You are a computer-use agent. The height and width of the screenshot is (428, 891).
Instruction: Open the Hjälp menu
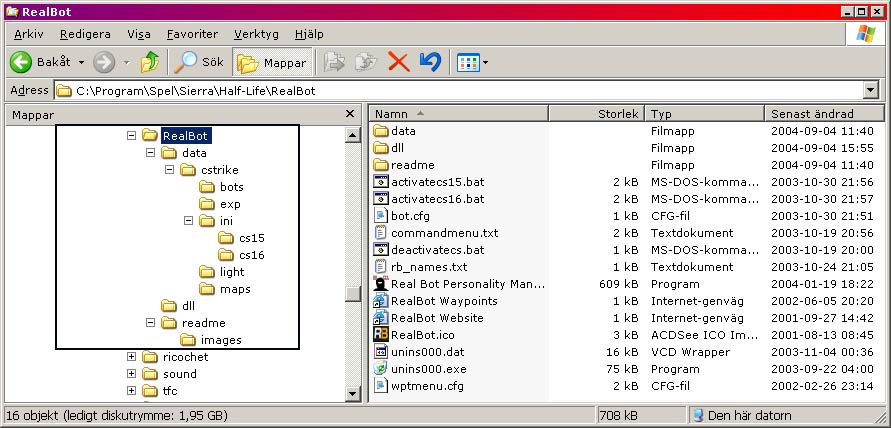tap(309, 34)
